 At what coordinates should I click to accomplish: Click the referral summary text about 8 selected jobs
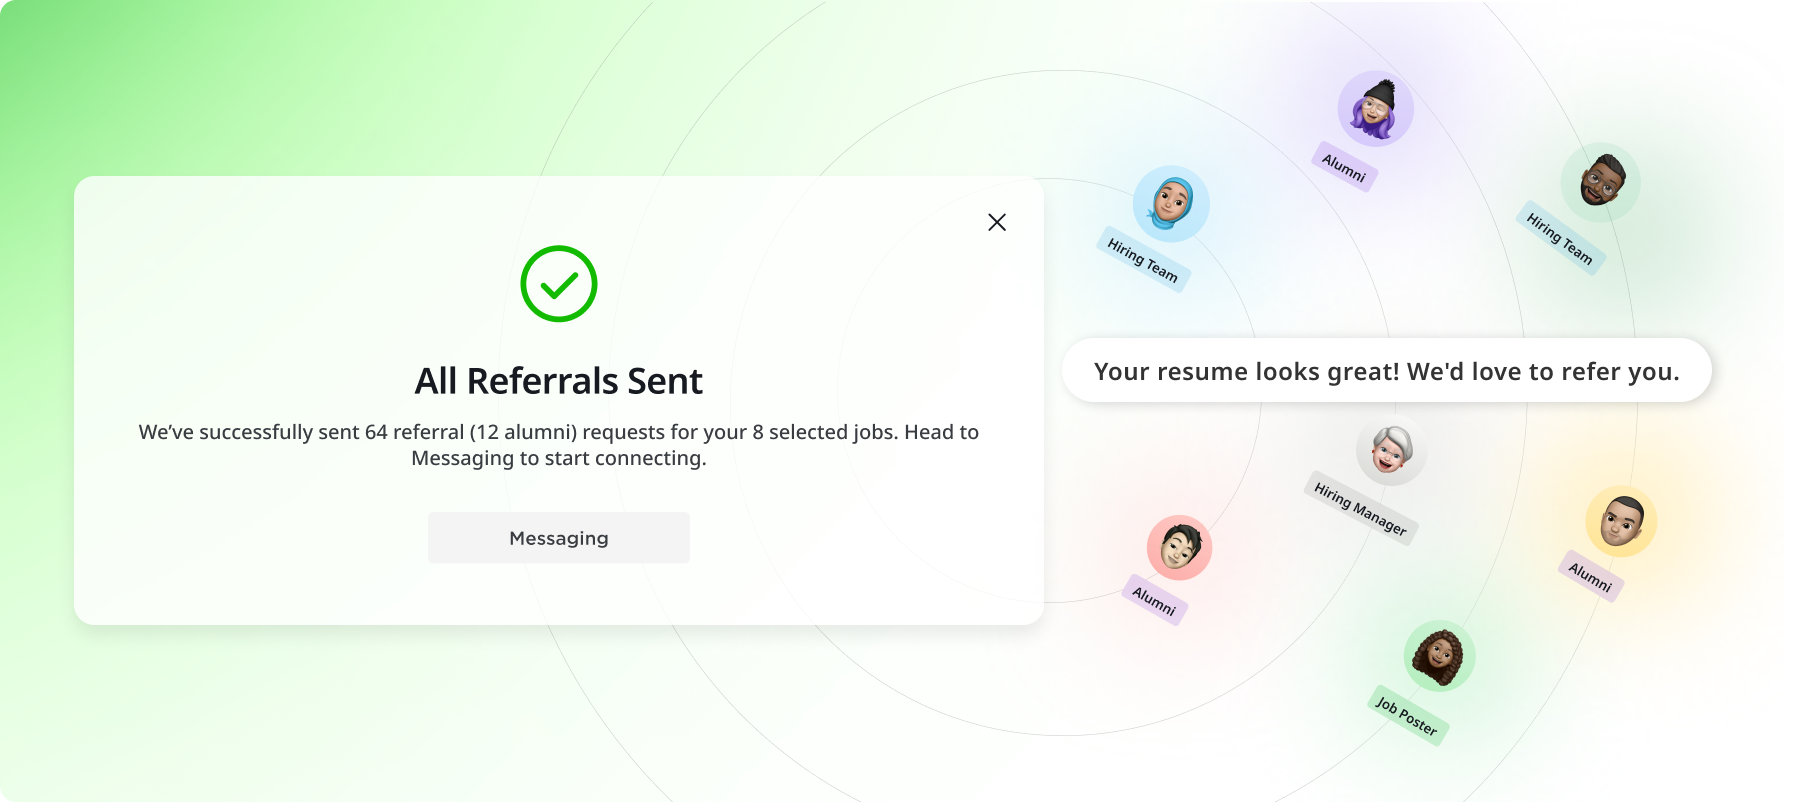558,445
